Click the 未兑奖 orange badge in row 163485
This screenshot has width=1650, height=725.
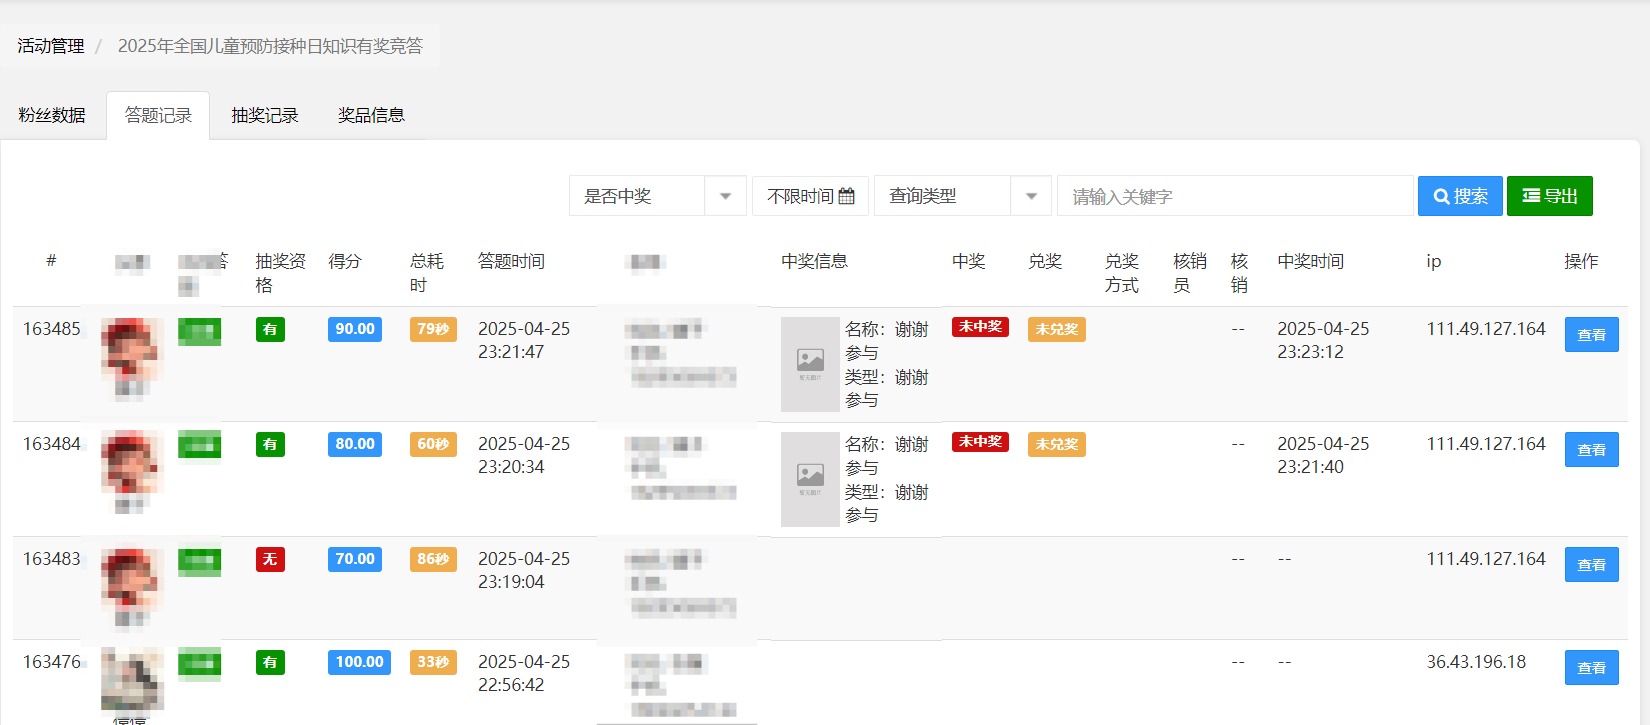1056,329
